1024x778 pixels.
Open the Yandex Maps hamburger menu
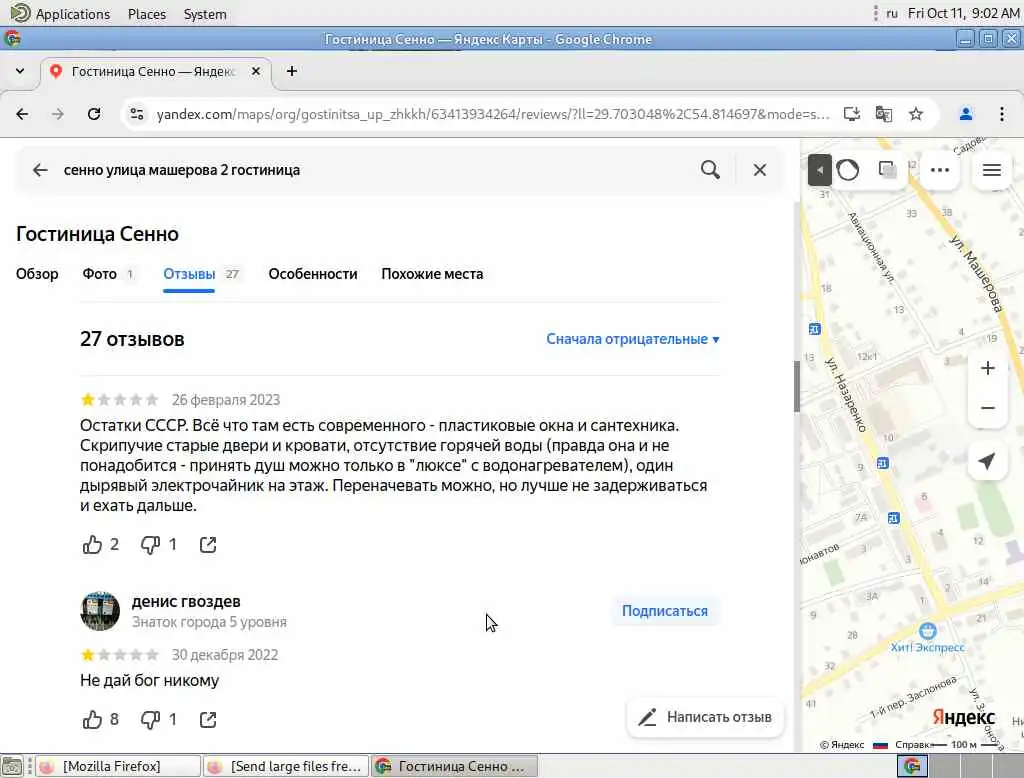(x=991, y=170)
